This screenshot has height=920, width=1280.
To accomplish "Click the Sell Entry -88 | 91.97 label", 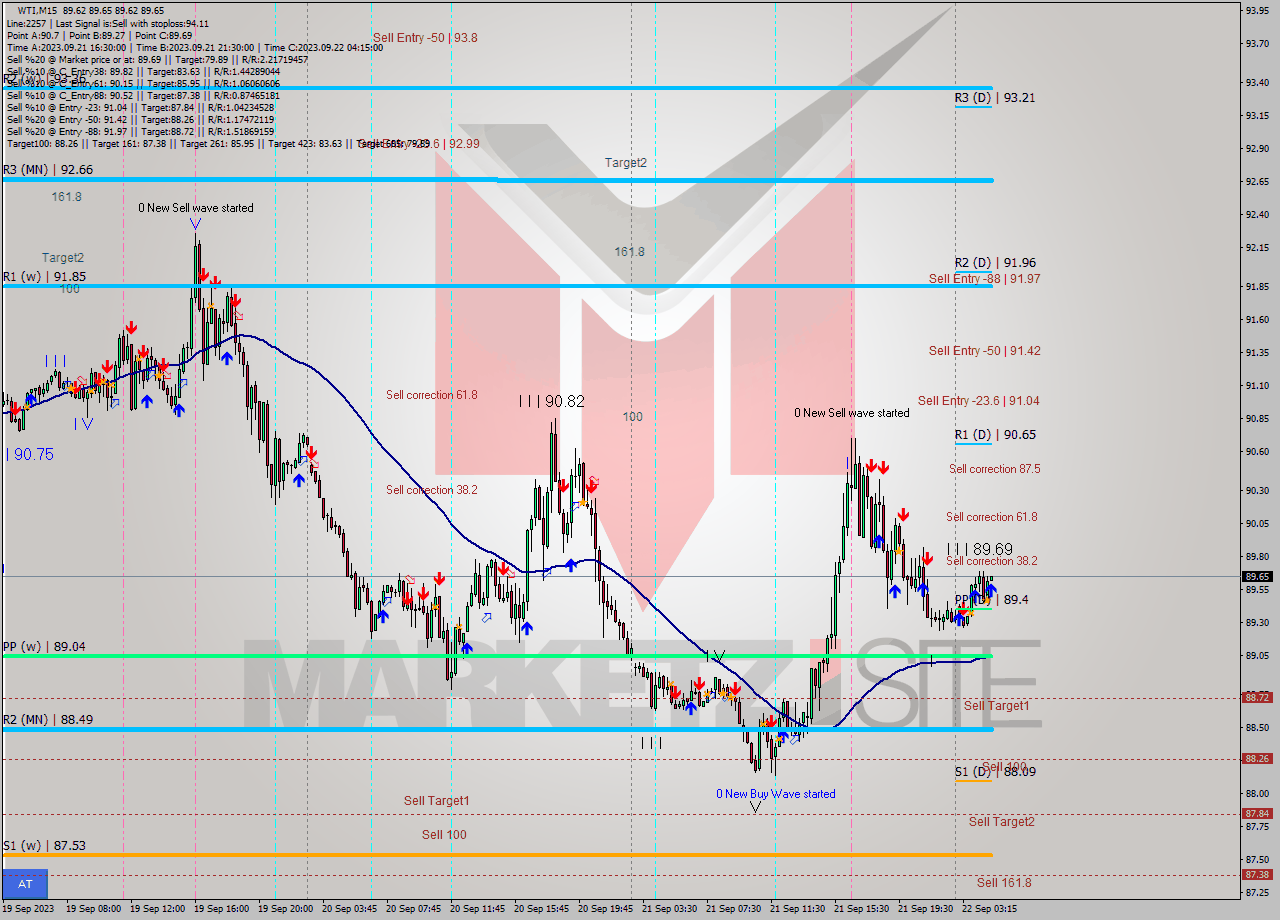I will (984, 279).
